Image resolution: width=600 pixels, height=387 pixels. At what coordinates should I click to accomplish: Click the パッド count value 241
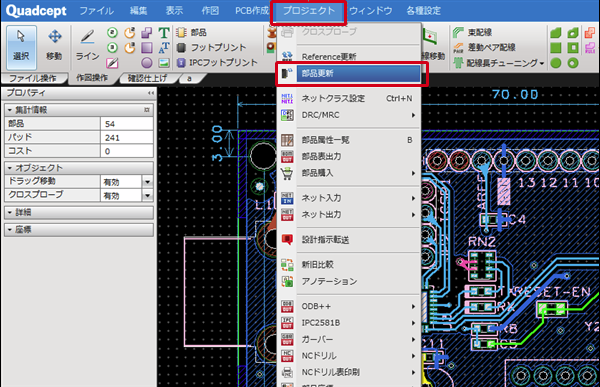click(127, 137)
